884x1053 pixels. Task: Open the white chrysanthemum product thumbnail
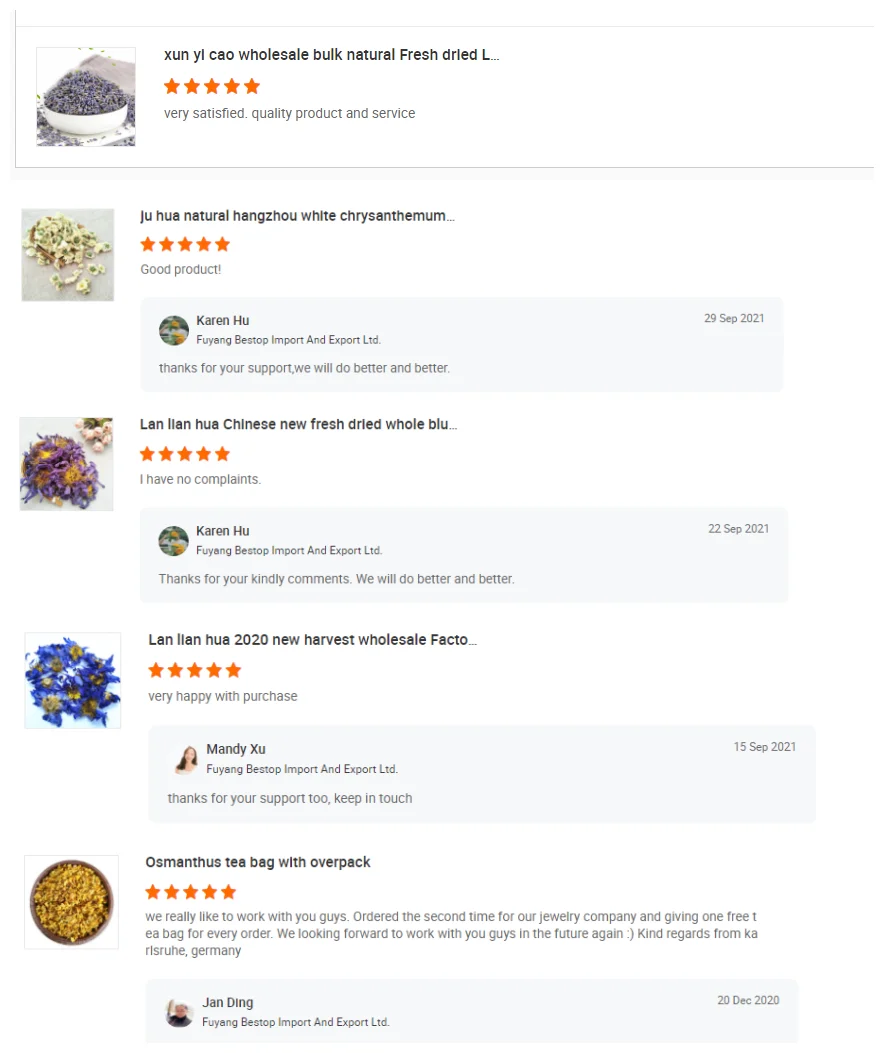(68, 255)
